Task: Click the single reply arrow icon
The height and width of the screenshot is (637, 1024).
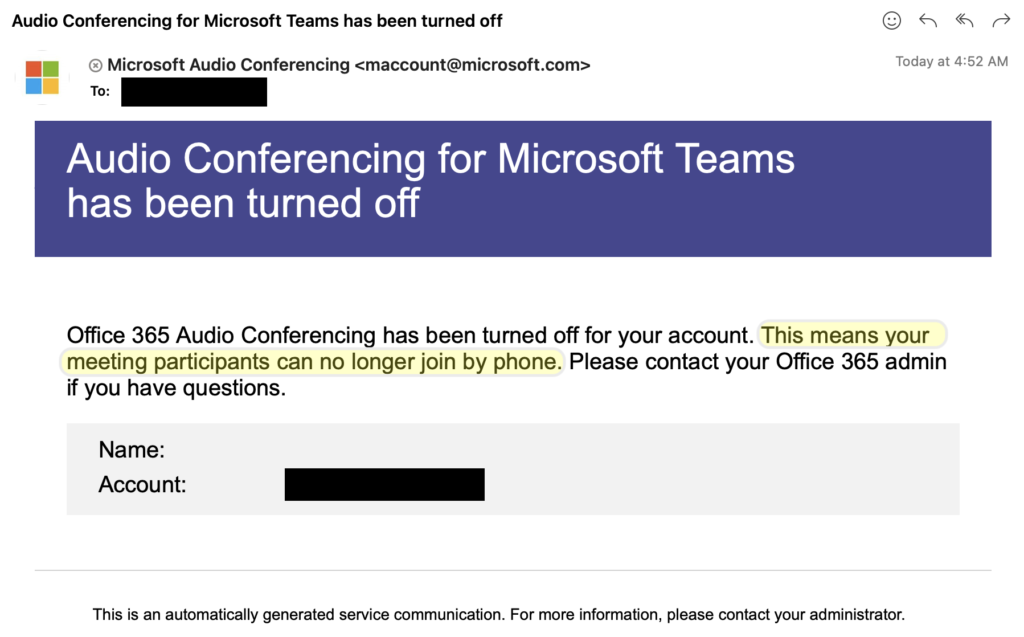Action: point(927,20)
